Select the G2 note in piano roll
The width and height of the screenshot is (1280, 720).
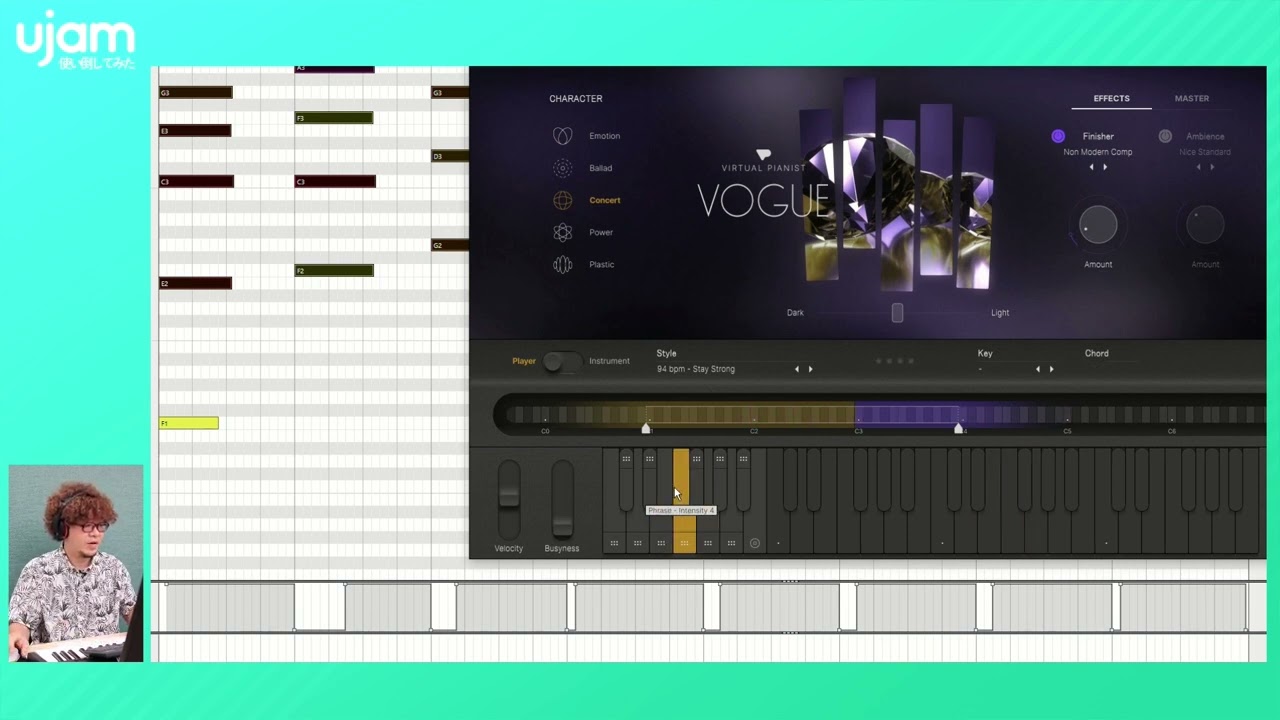click(450, 245)
